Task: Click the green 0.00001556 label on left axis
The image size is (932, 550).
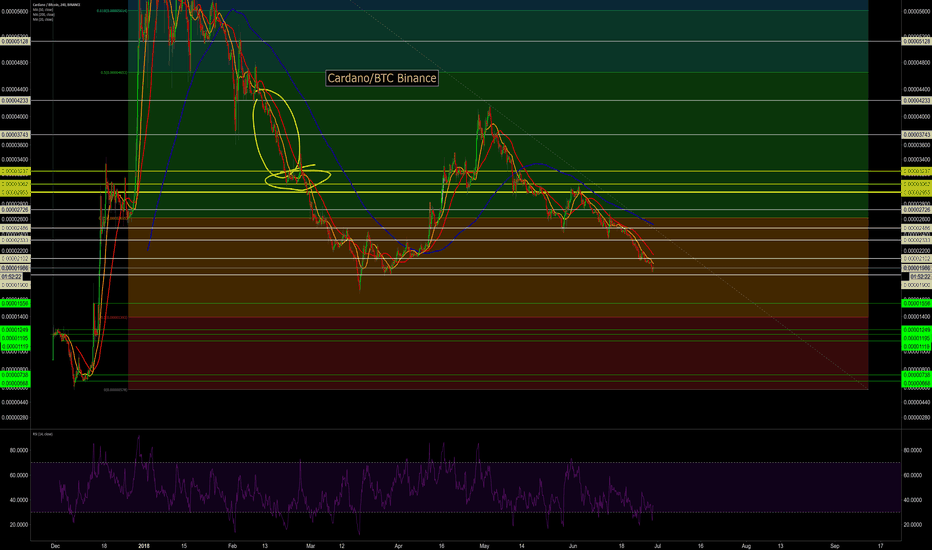Action: point(15,304)
